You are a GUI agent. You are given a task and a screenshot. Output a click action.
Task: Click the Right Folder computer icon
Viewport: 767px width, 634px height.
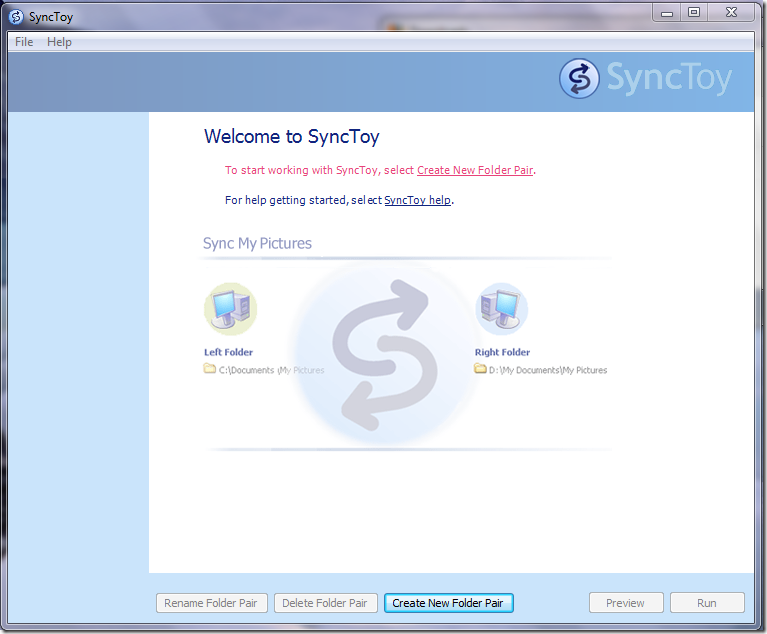point(501,309)
